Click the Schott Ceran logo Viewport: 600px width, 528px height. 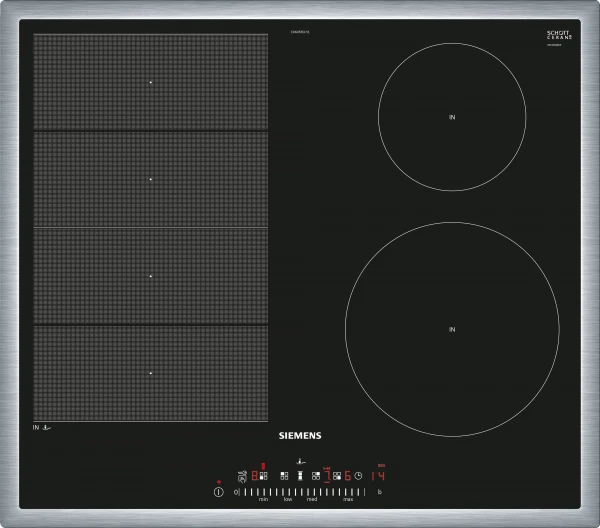(x=559, y=36)
